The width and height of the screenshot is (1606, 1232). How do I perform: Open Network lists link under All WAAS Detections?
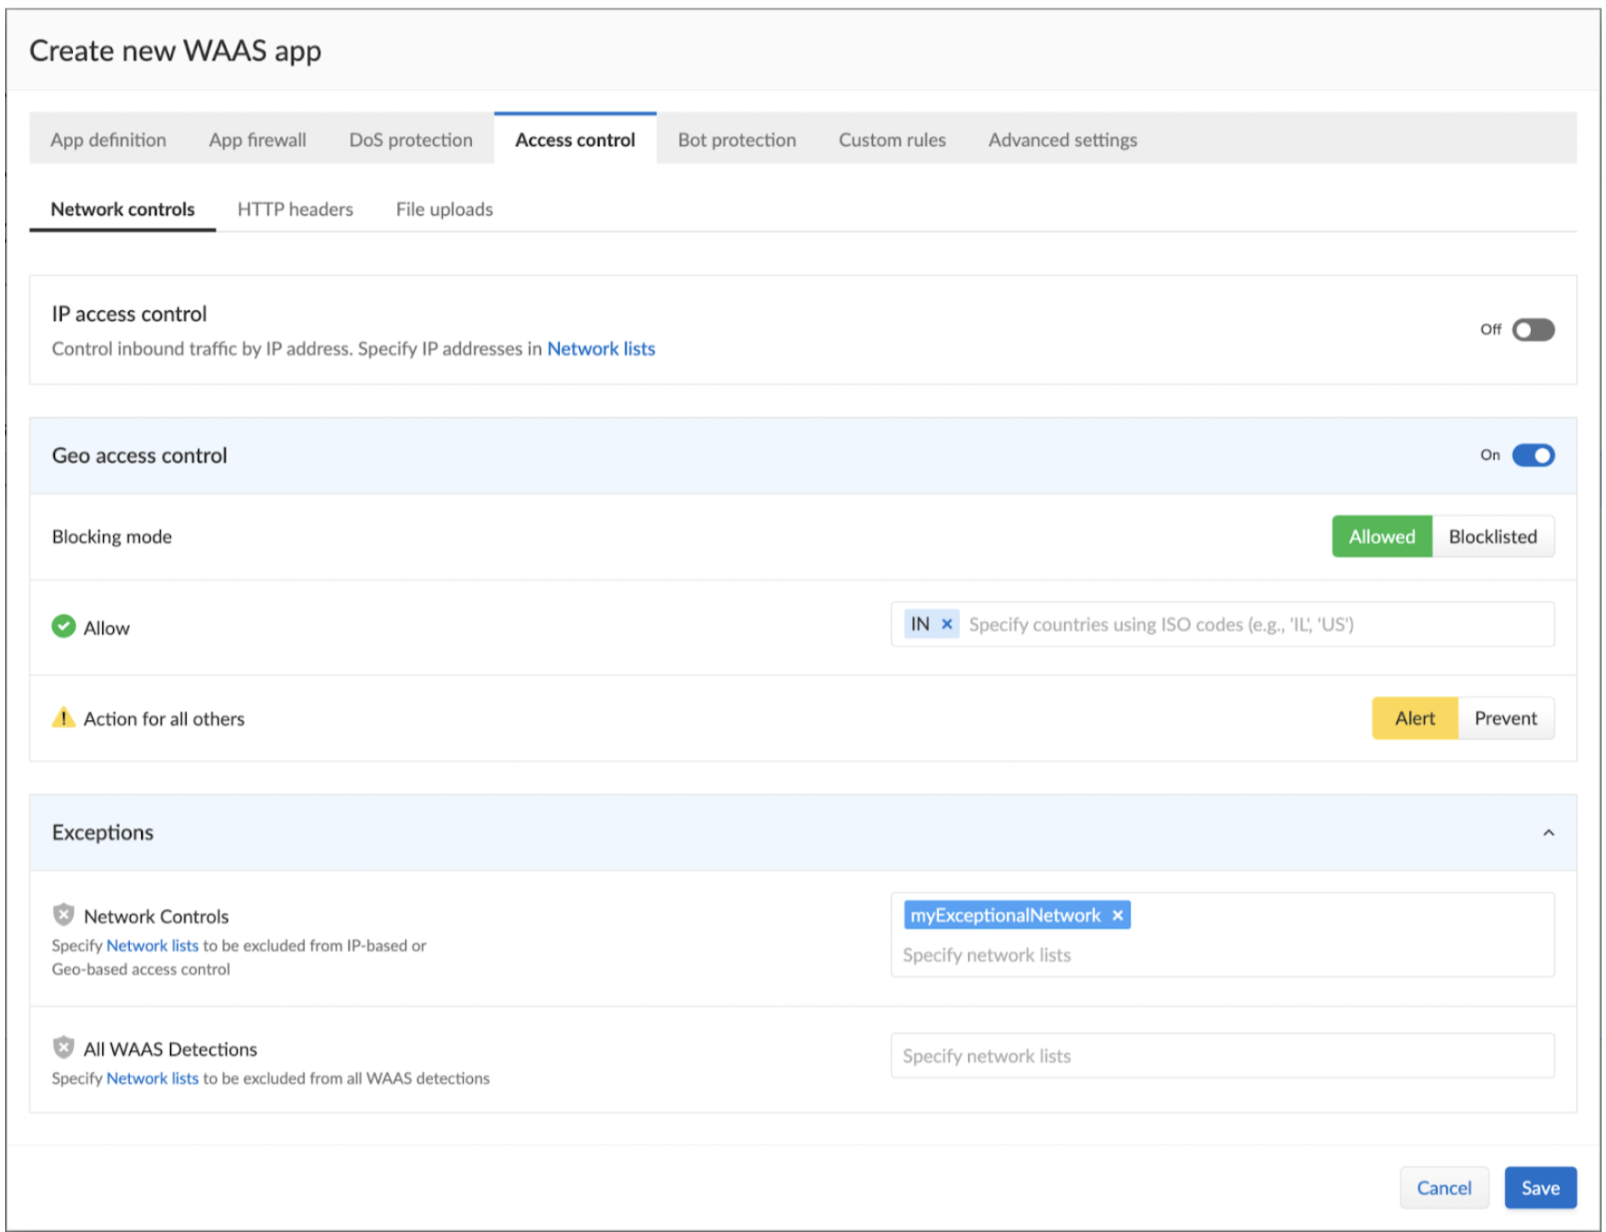153,1078
